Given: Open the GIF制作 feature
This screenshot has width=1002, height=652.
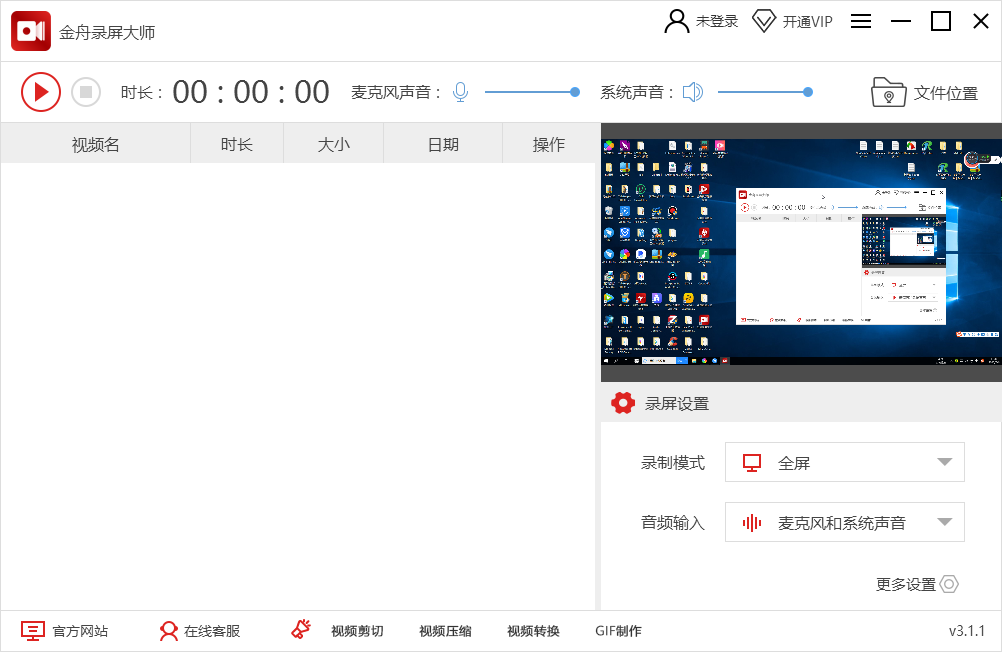Looking at the screenshot, I should tap(620, 631).
